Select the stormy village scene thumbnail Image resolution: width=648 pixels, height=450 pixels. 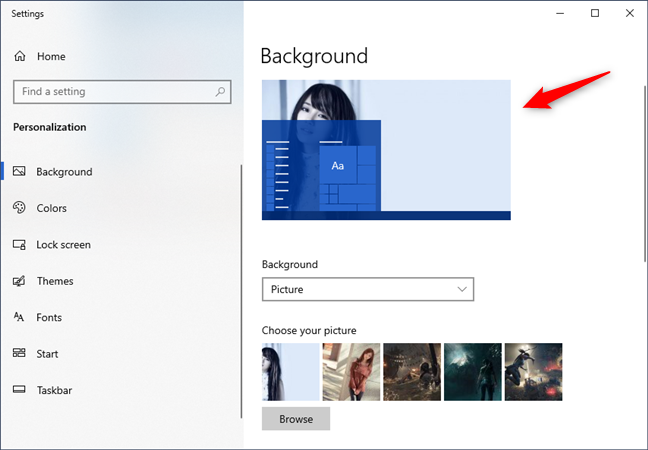click(412, 372)
